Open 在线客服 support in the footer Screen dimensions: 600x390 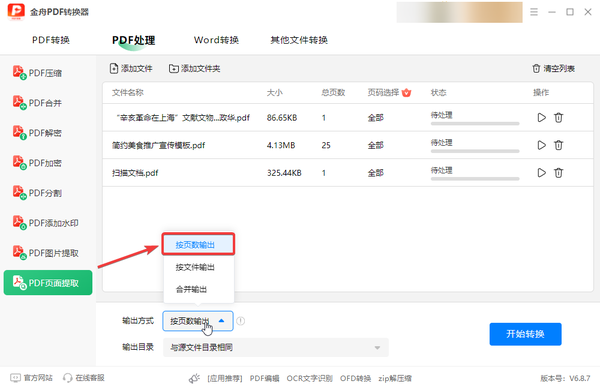coord(84,378)
